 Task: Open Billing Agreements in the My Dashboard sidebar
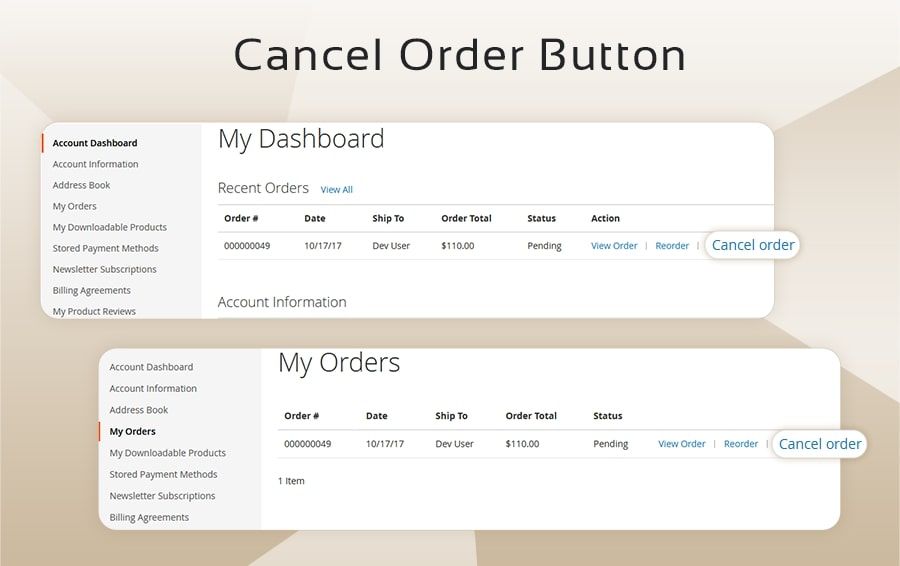(92, 290)
